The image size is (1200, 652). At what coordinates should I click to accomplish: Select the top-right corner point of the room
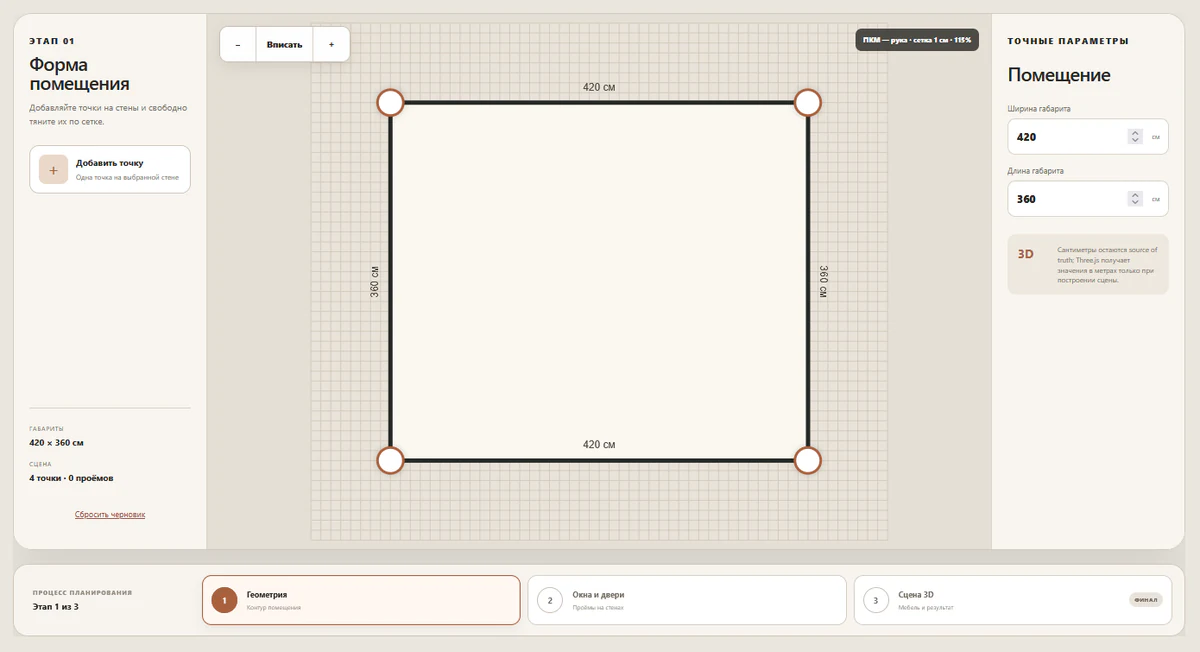[808, 102]
